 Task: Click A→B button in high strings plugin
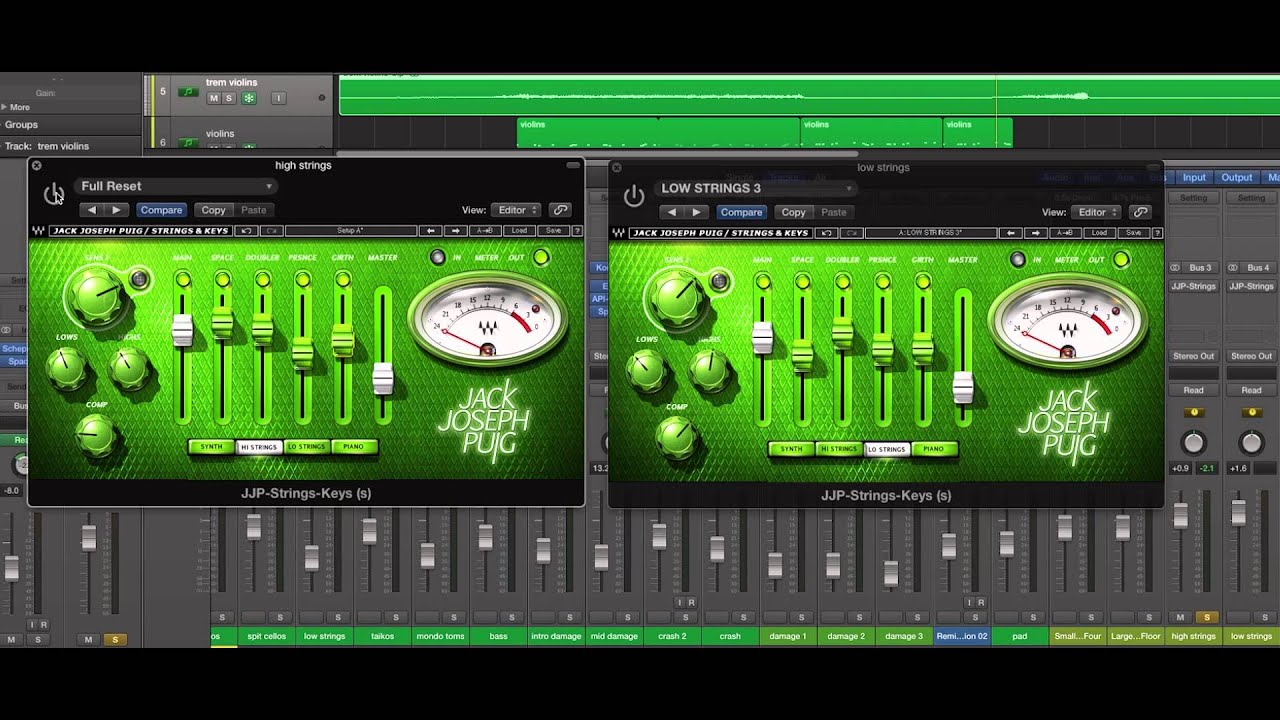pos(484,231)
